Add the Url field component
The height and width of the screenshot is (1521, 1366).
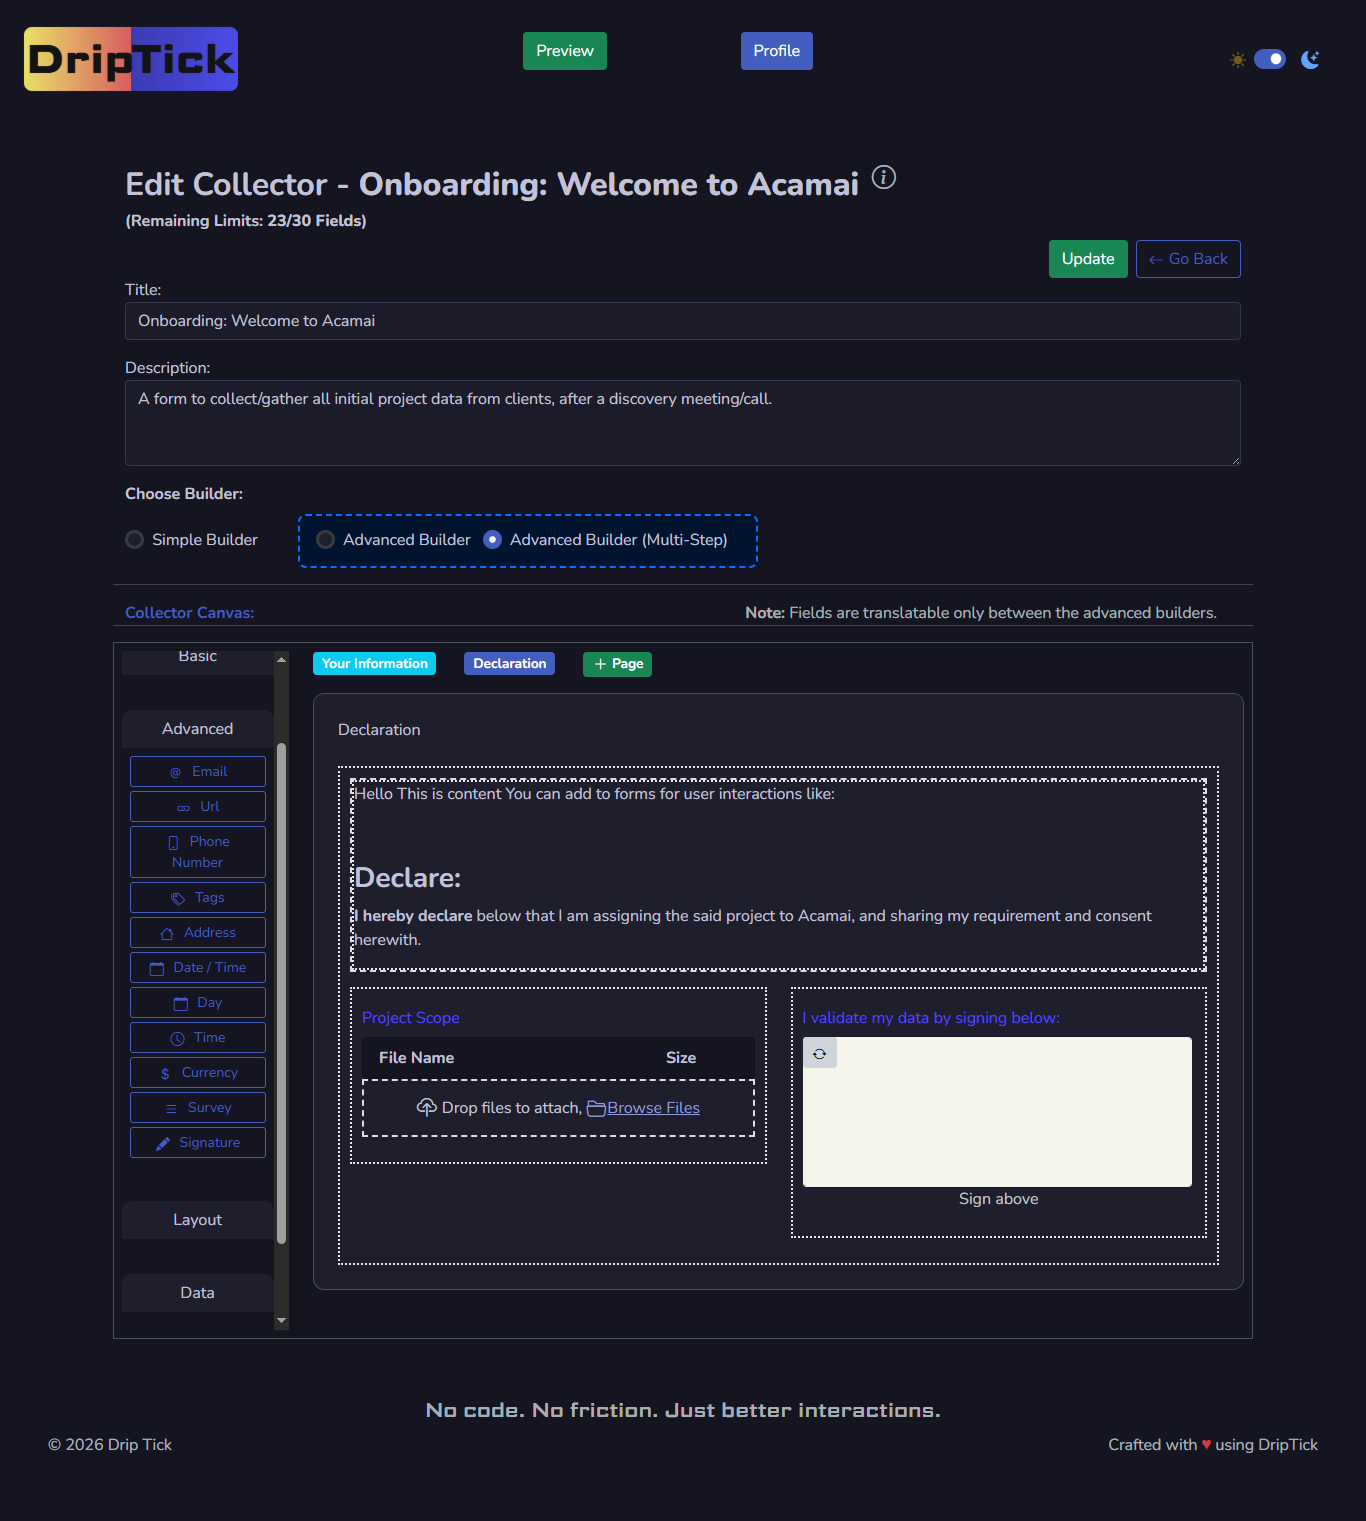198,807
